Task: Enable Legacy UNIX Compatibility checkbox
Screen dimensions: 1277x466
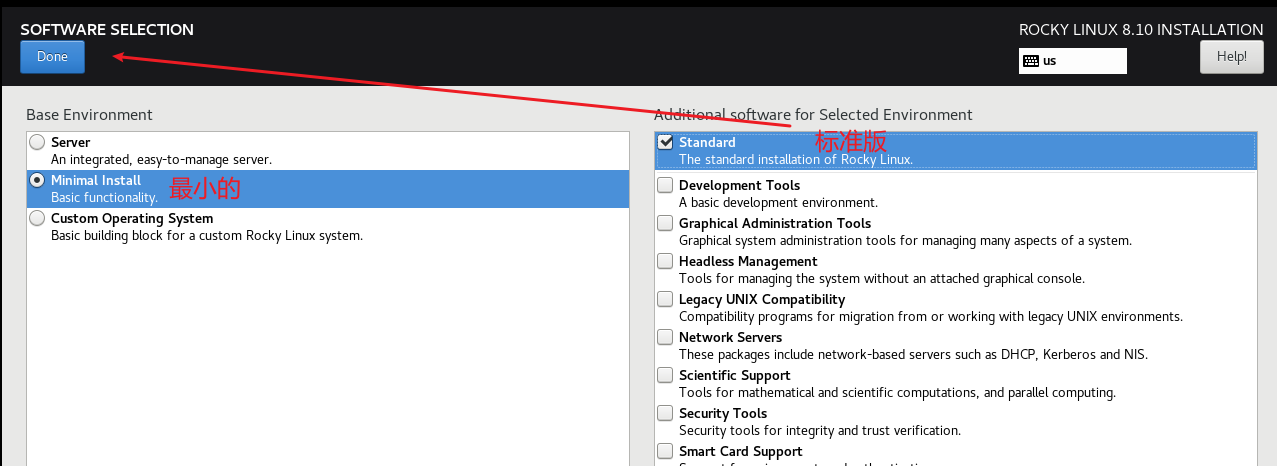Action: click(665, 299)
